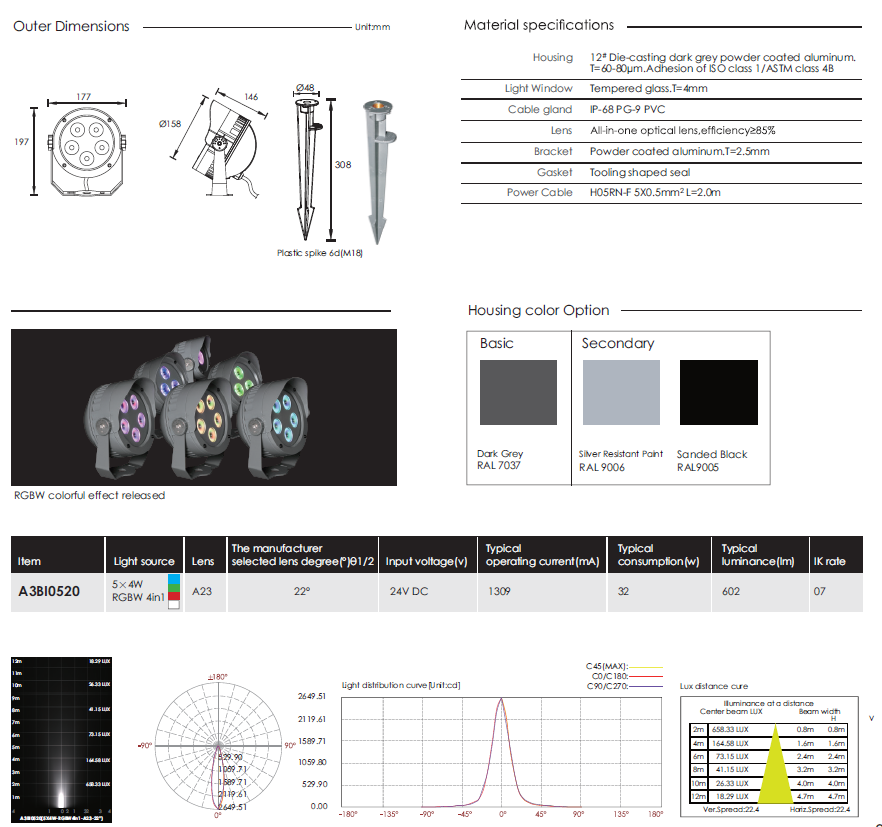Viewport: 882px width, 827px height.
Task: Click the grey rendered spike image
Action: [377, 165]
